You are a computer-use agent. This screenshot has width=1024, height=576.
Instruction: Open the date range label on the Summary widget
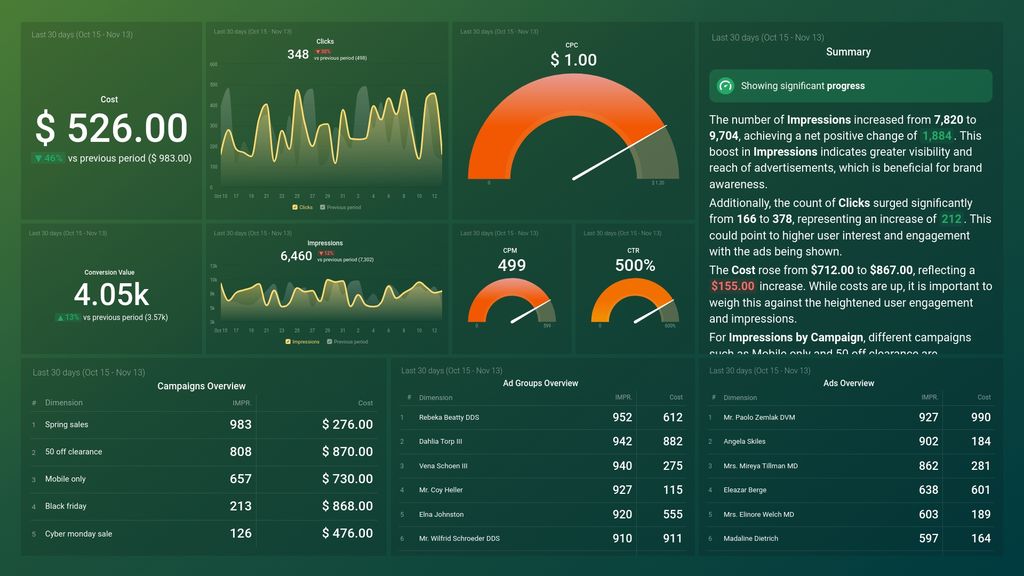[767, 38]
